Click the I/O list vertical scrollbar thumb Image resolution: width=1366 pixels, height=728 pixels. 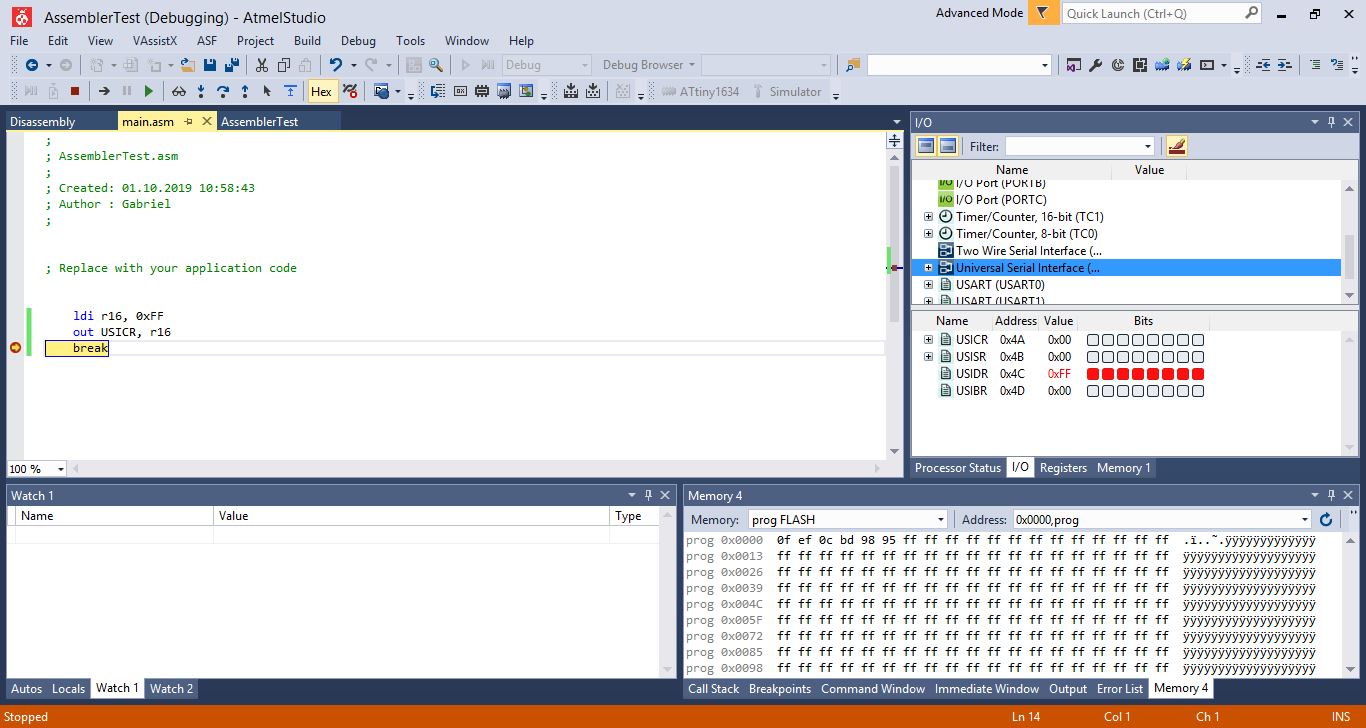1349,259
